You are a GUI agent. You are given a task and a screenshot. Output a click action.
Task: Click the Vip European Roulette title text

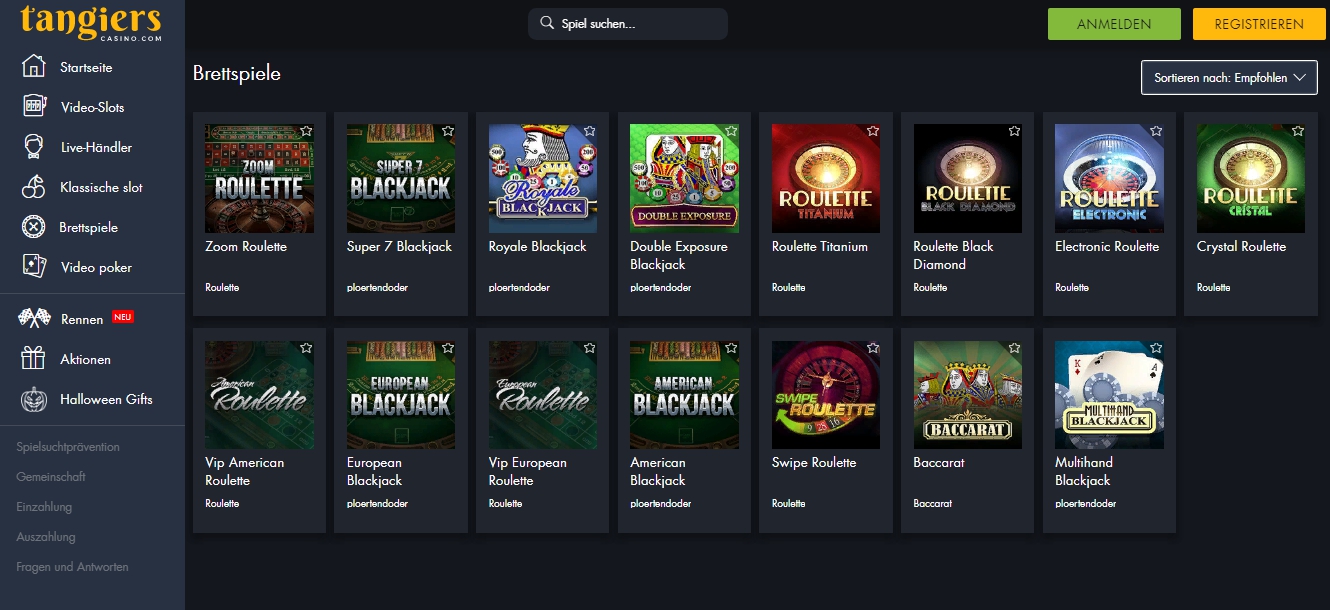(528, 471)
